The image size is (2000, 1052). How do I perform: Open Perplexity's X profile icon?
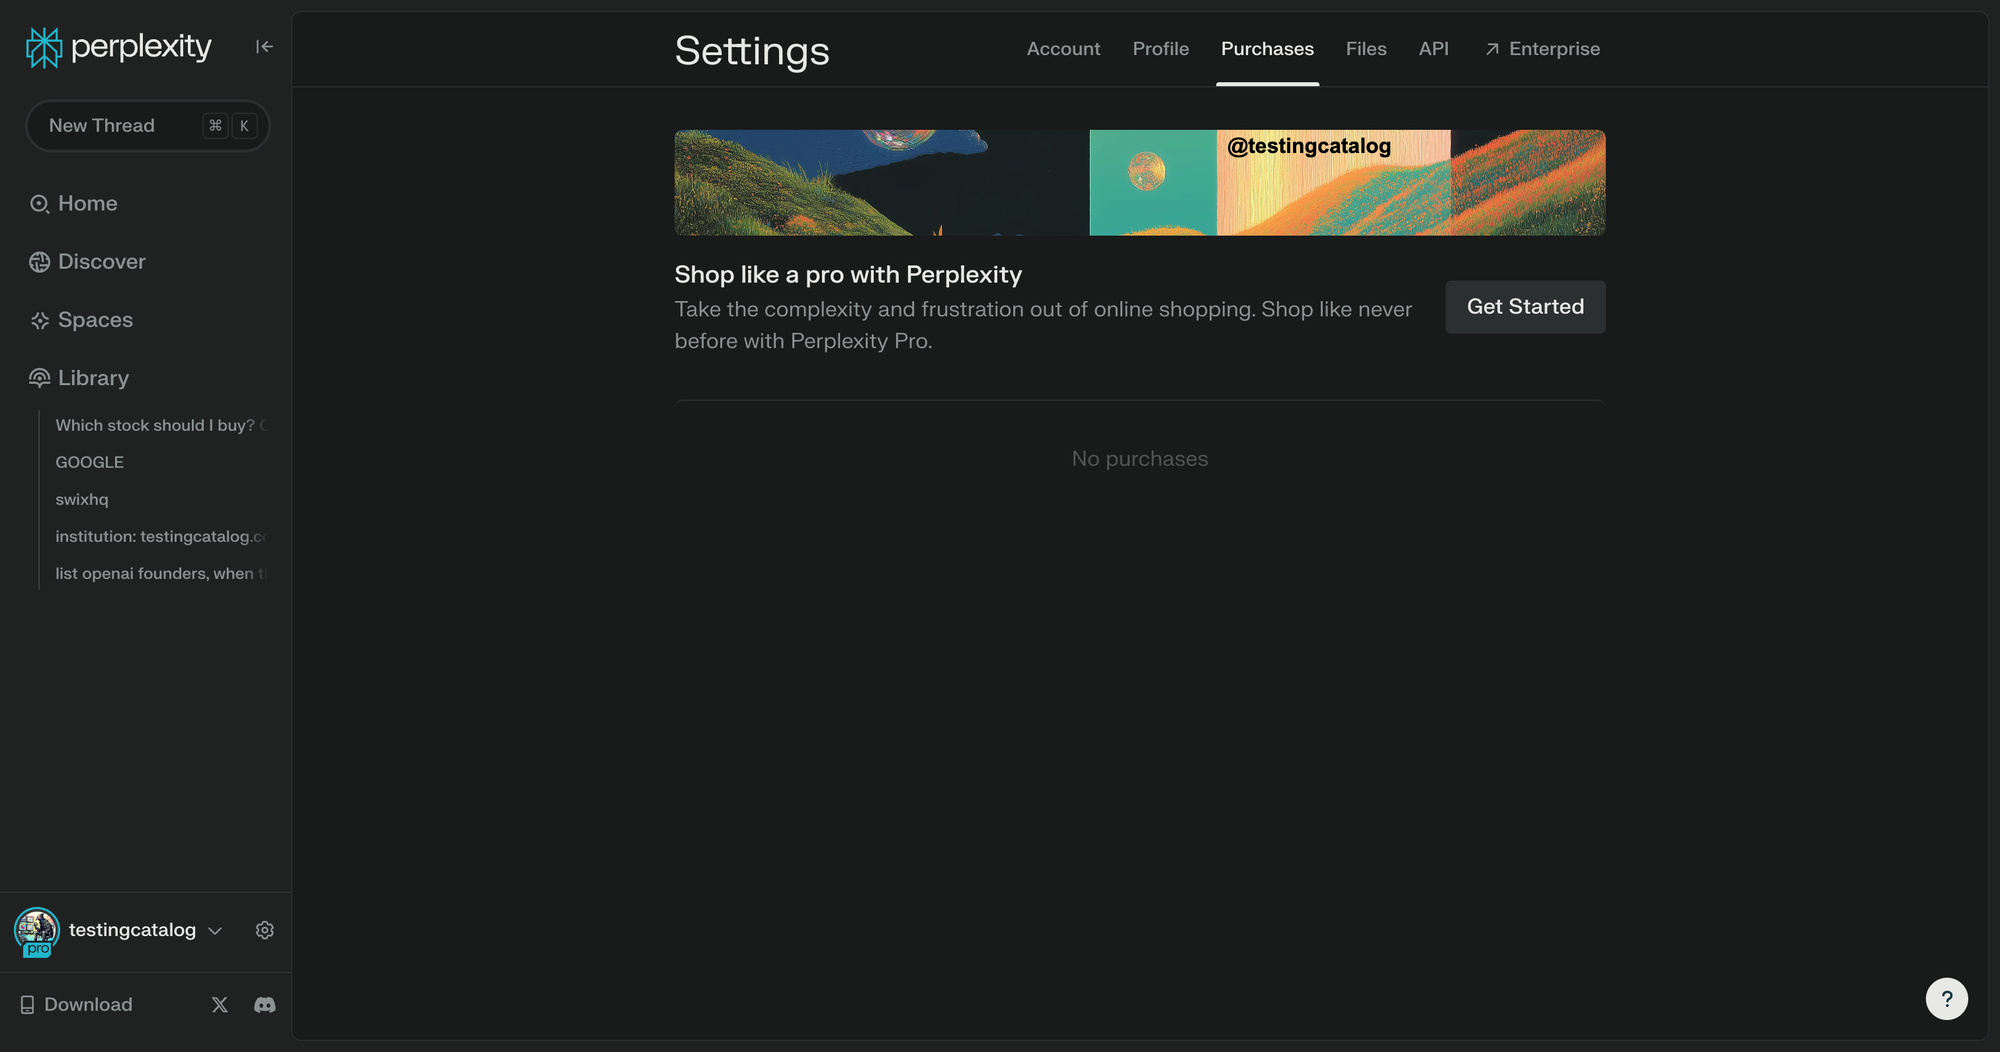coord(220,1005)
